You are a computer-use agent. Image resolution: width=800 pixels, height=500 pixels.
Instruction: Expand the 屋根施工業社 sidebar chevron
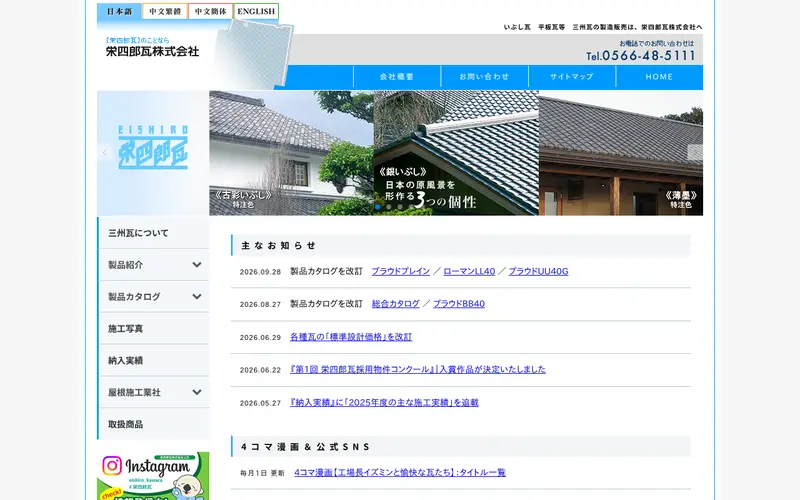pyautogui.click(x=196, y=392)
